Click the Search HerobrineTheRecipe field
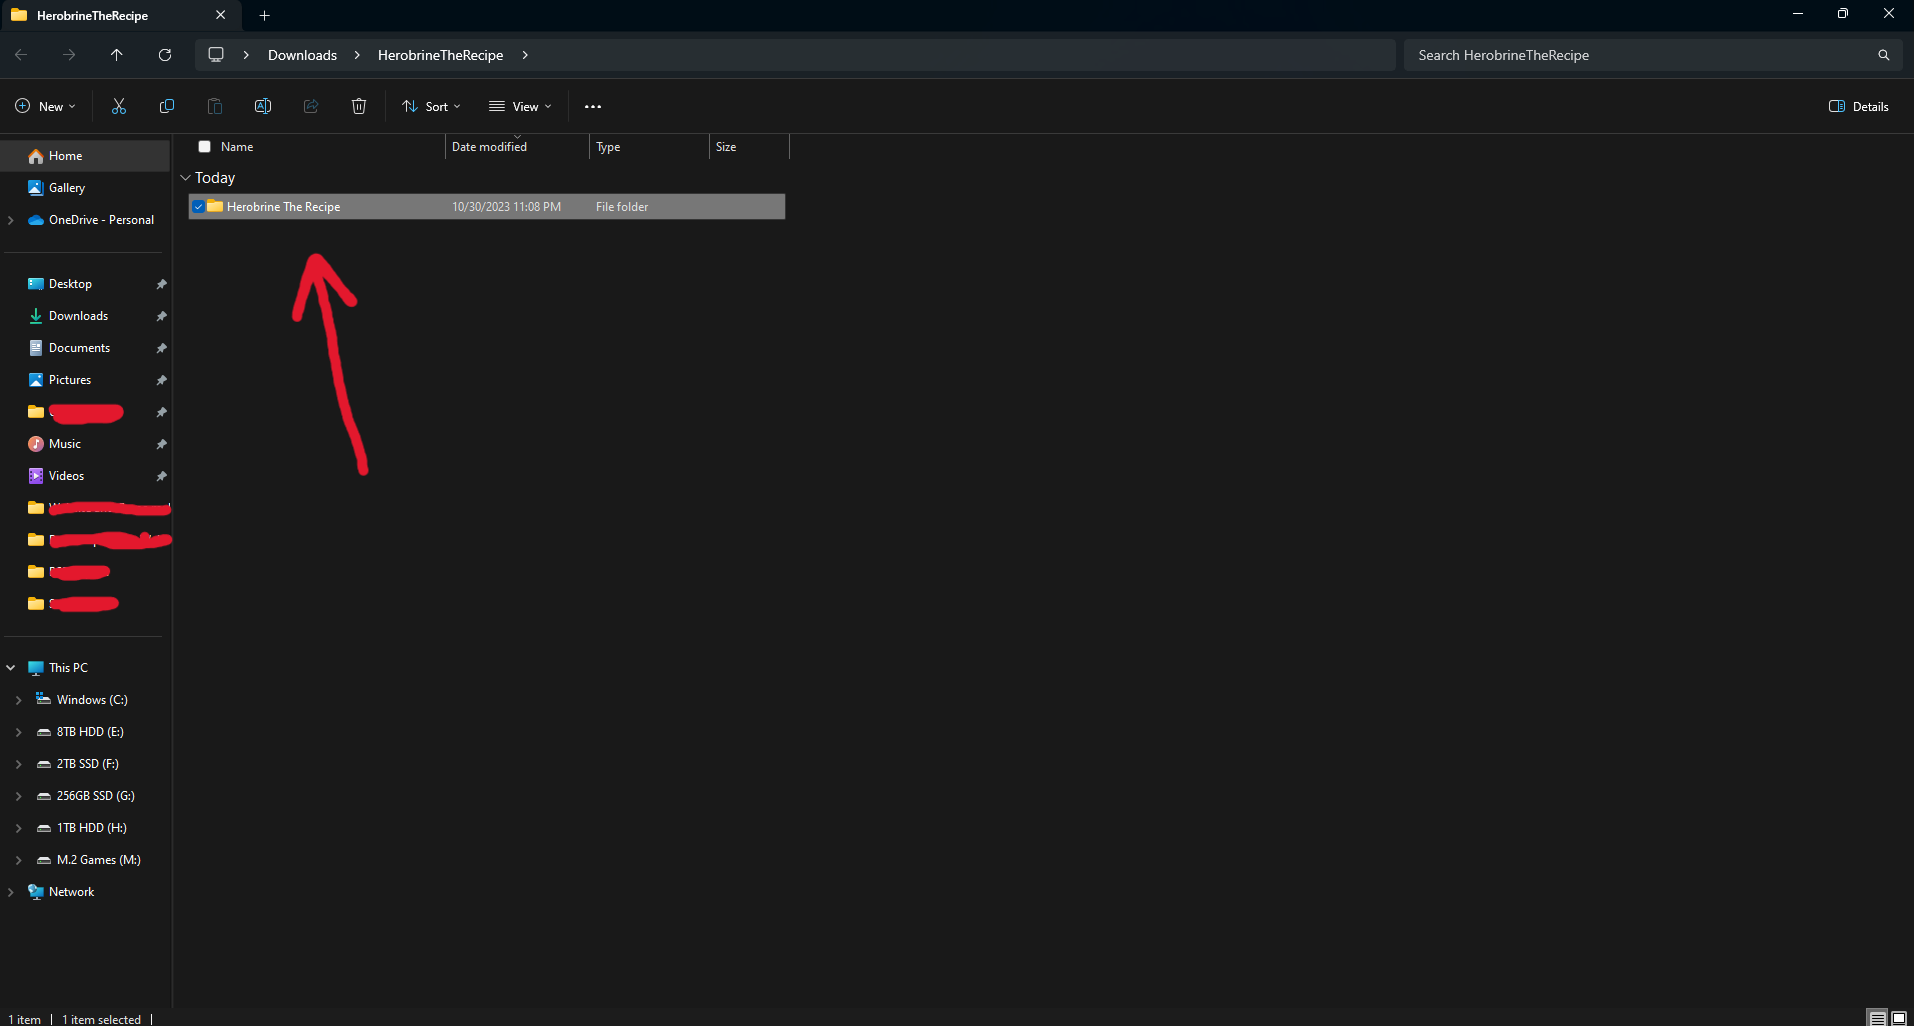Viewport: 1914px width, 1026px height. (x=1640, y=55)
